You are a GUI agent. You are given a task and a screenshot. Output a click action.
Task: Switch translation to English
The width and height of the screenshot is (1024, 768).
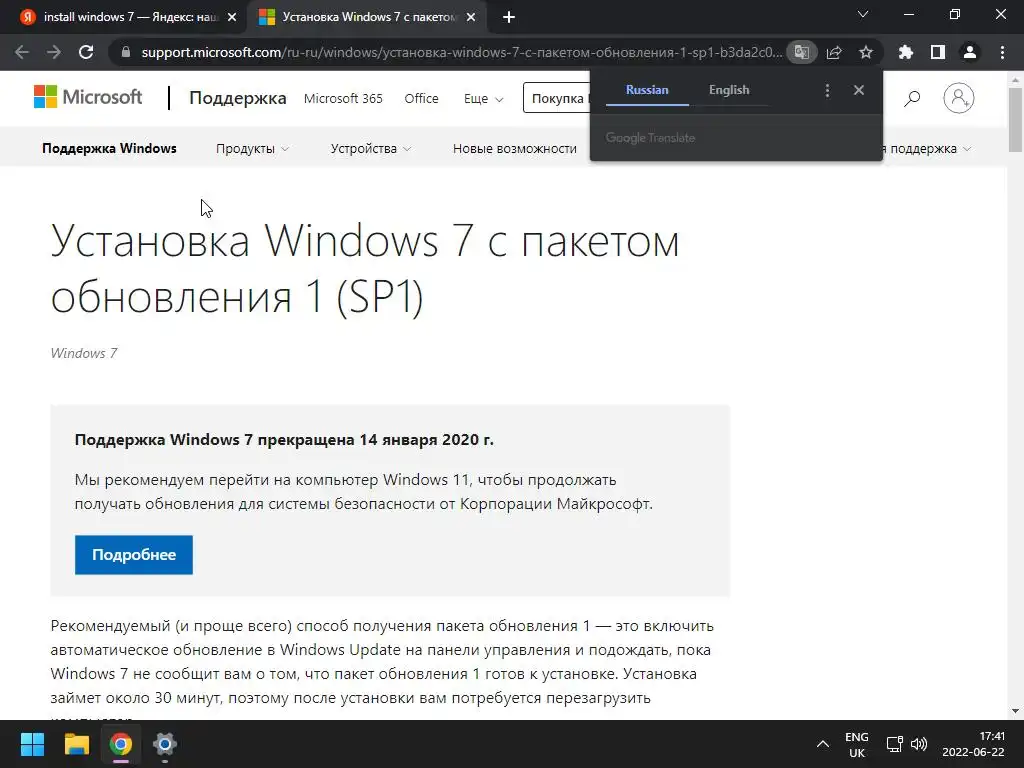pyautogui.click(x=729, y=90)
